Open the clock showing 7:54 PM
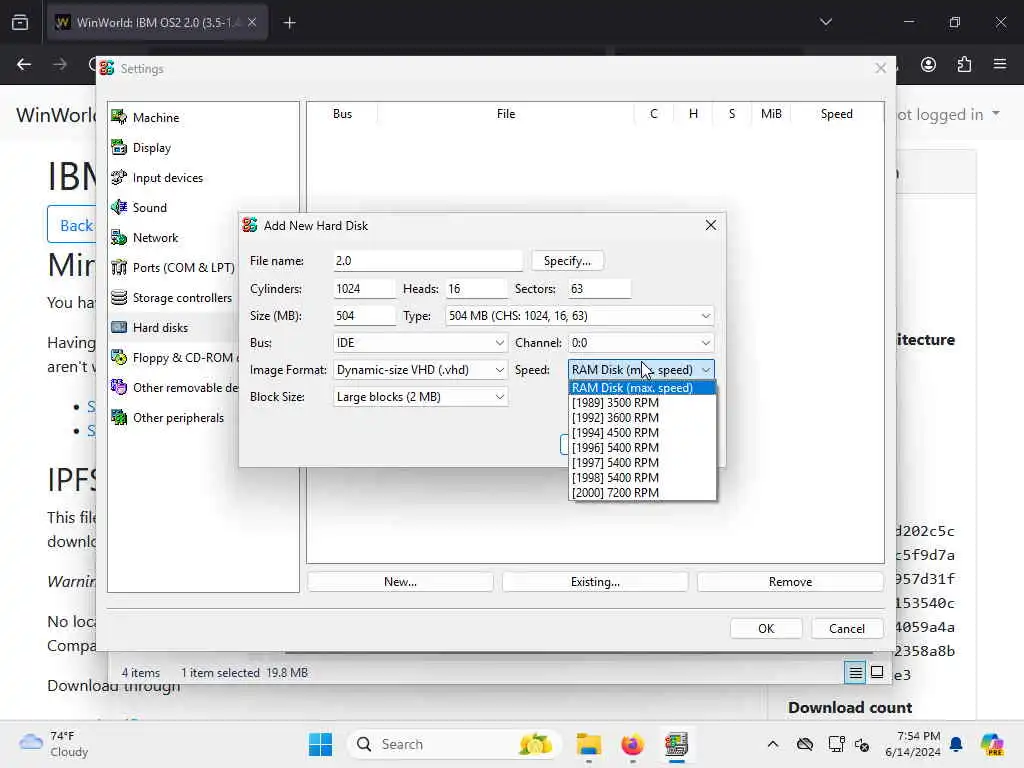The image size is (1024, 768). tap(912, 744)
